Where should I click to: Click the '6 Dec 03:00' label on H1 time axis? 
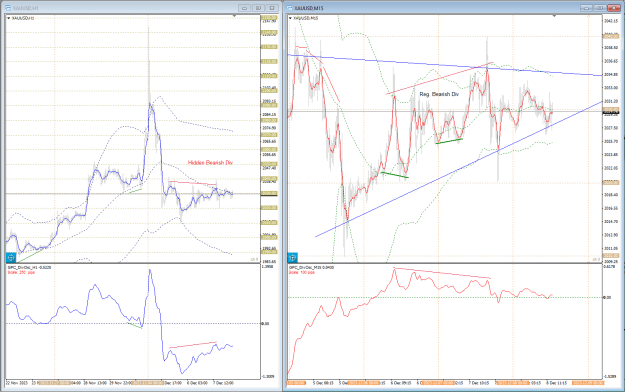click(197, 383)
